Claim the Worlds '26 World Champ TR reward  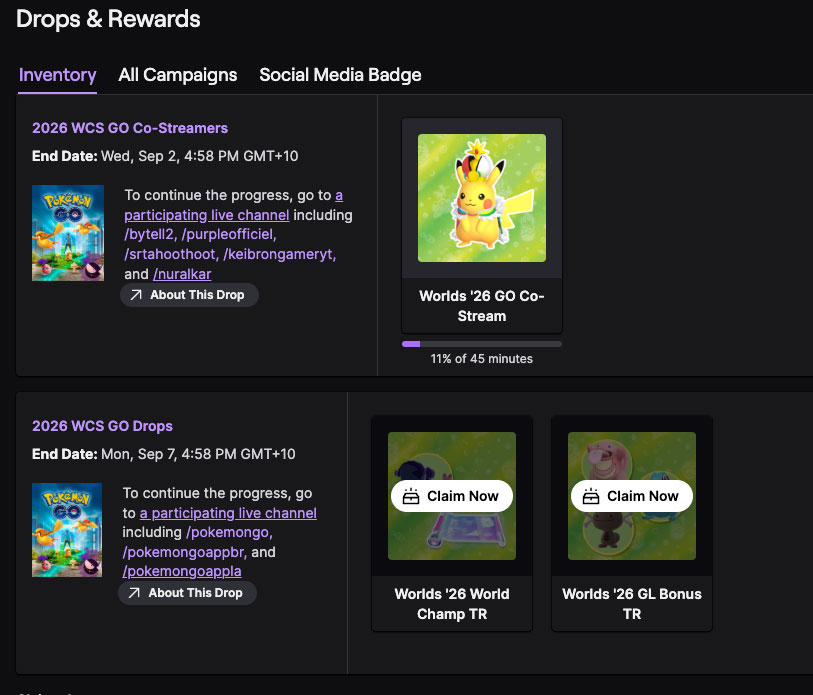[x=452, y=496]
